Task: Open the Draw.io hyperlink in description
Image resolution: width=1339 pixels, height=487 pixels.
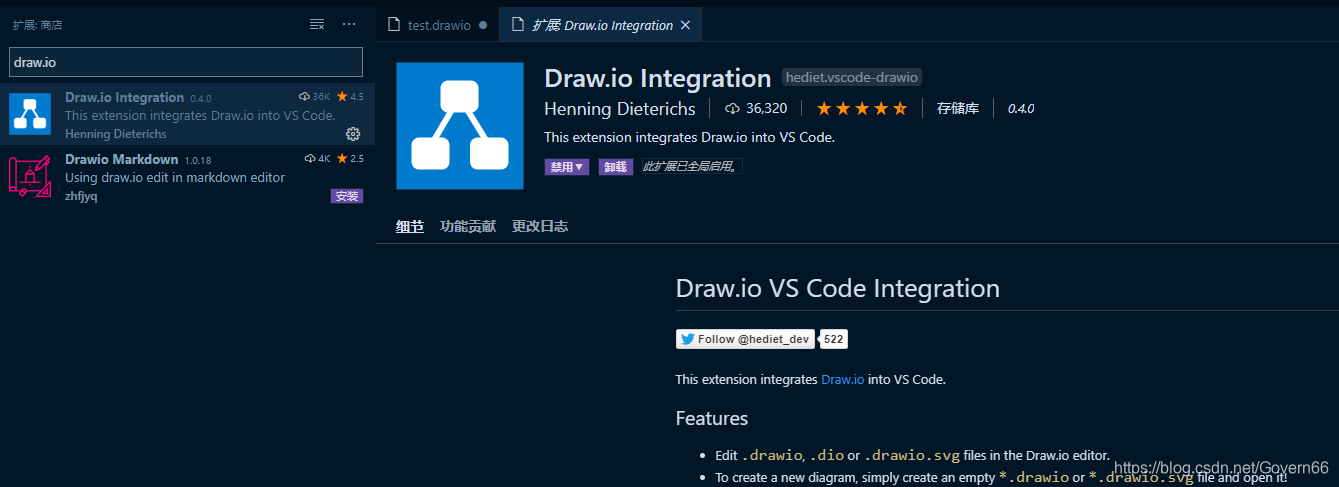Action: 842,380
